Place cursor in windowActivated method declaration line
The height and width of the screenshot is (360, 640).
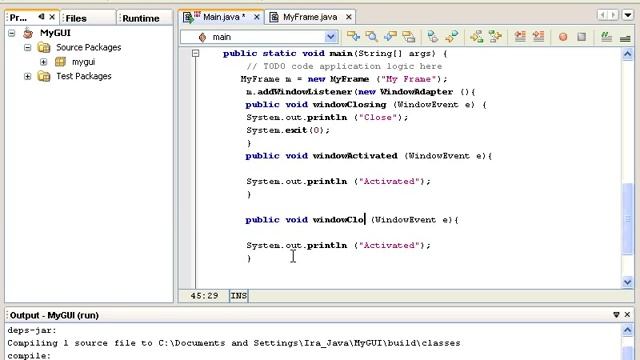click(x=369, y=156)
